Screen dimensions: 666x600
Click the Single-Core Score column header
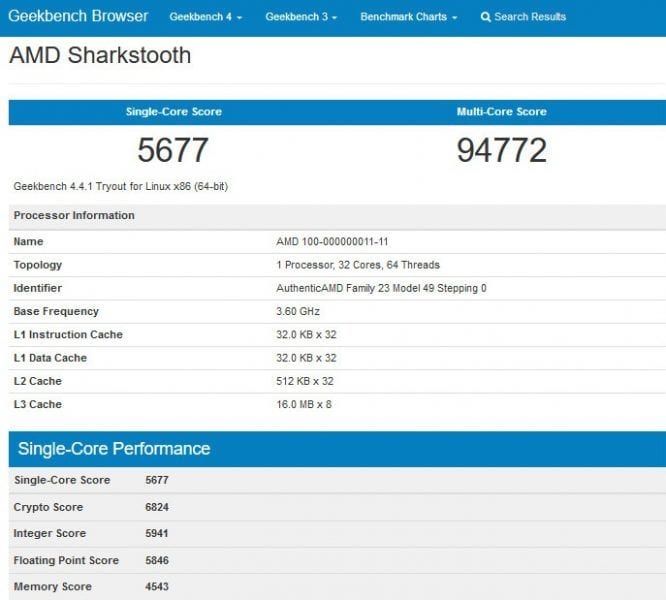[x=174, y=112]
